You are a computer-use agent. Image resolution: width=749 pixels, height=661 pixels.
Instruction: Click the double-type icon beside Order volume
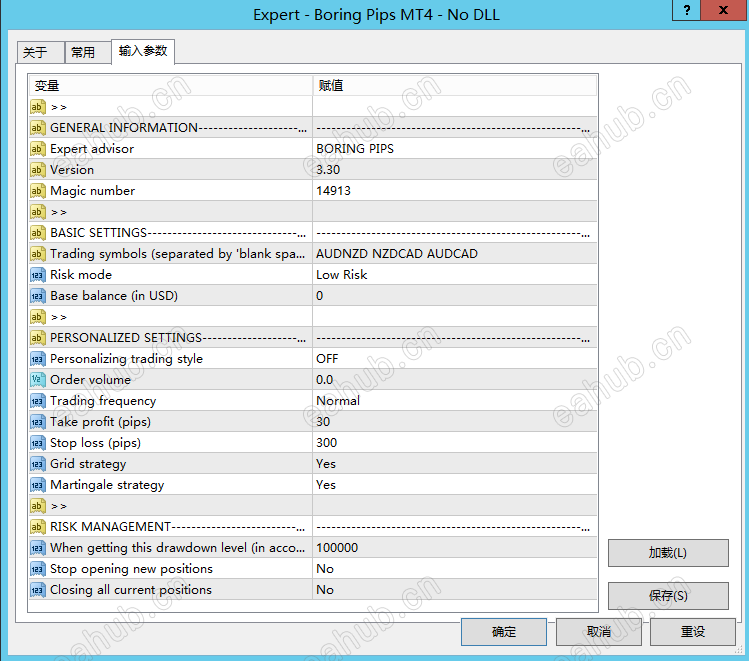click(x=38, y=380)
